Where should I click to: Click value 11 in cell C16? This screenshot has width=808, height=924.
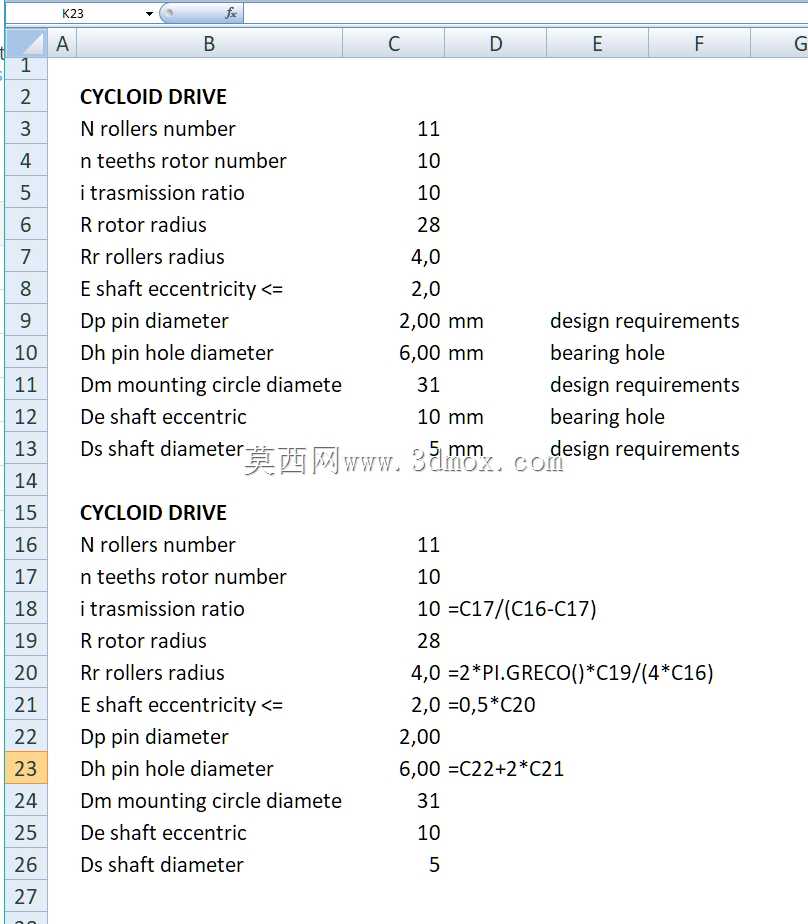428,544
